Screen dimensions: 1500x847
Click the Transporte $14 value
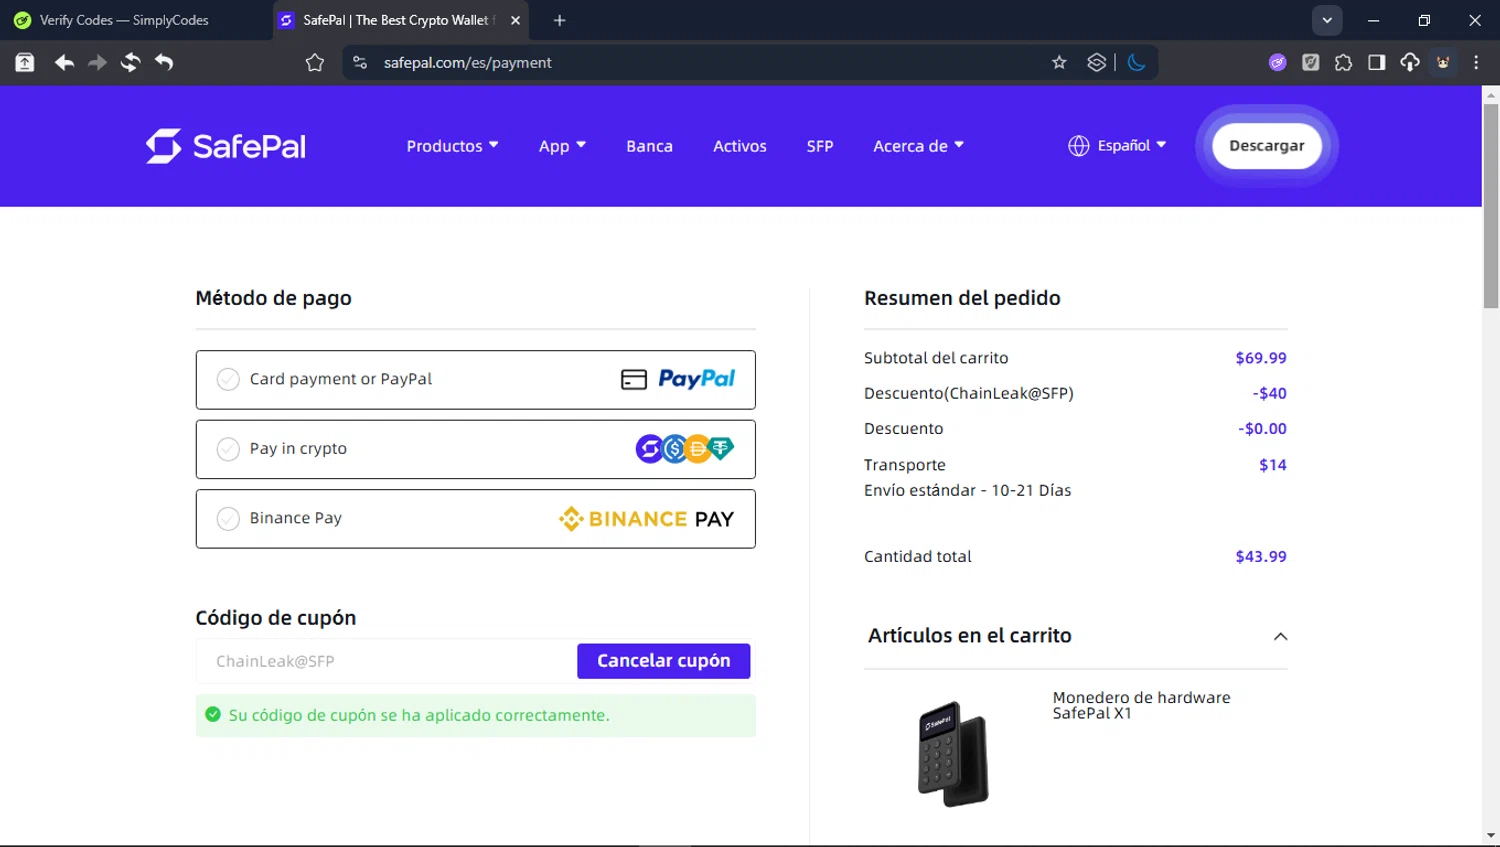point(1272,465)
